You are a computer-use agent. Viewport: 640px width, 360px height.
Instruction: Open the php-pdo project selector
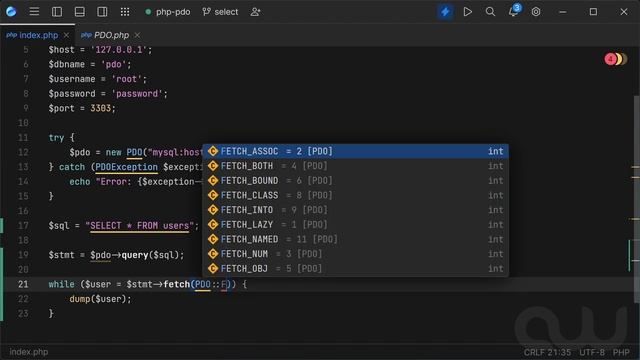pyautogui.click(x=168, y=12)
